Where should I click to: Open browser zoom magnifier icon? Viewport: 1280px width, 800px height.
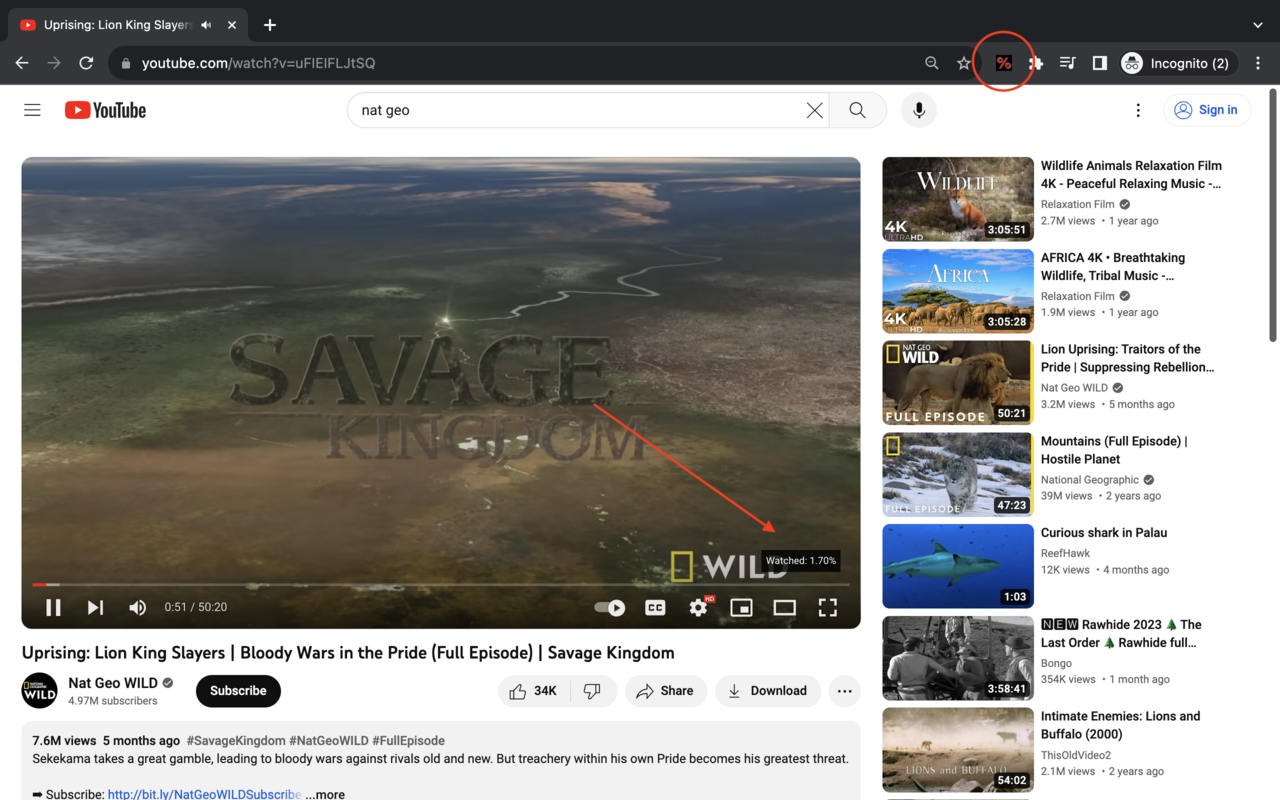click(x=931, y=63)
